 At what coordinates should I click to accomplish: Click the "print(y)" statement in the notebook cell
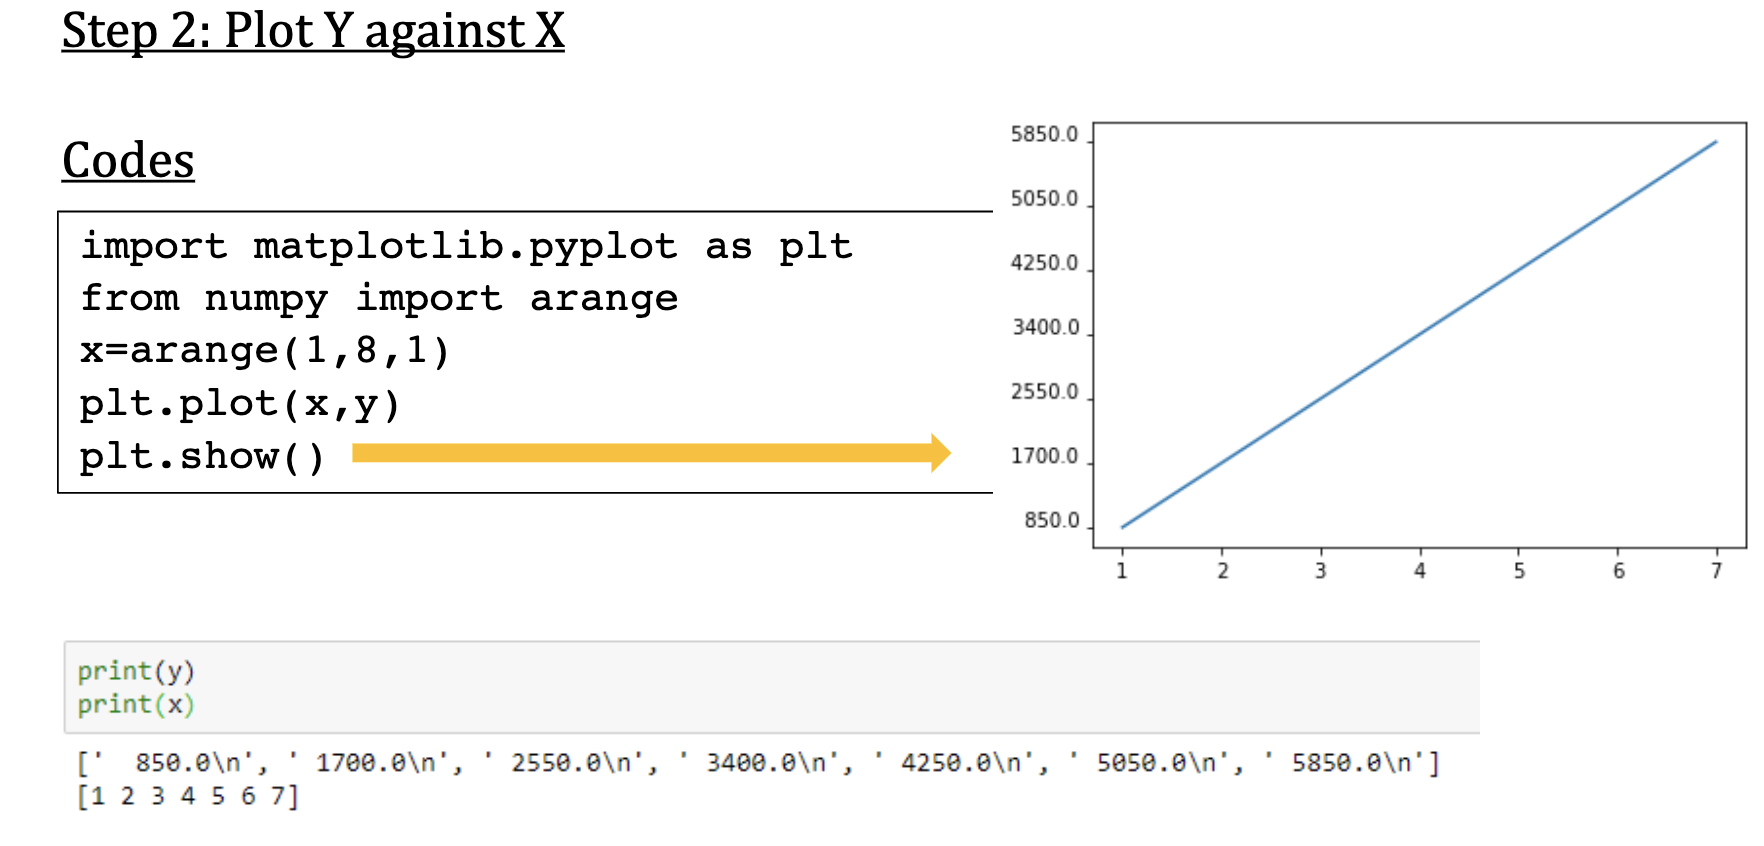136,671
